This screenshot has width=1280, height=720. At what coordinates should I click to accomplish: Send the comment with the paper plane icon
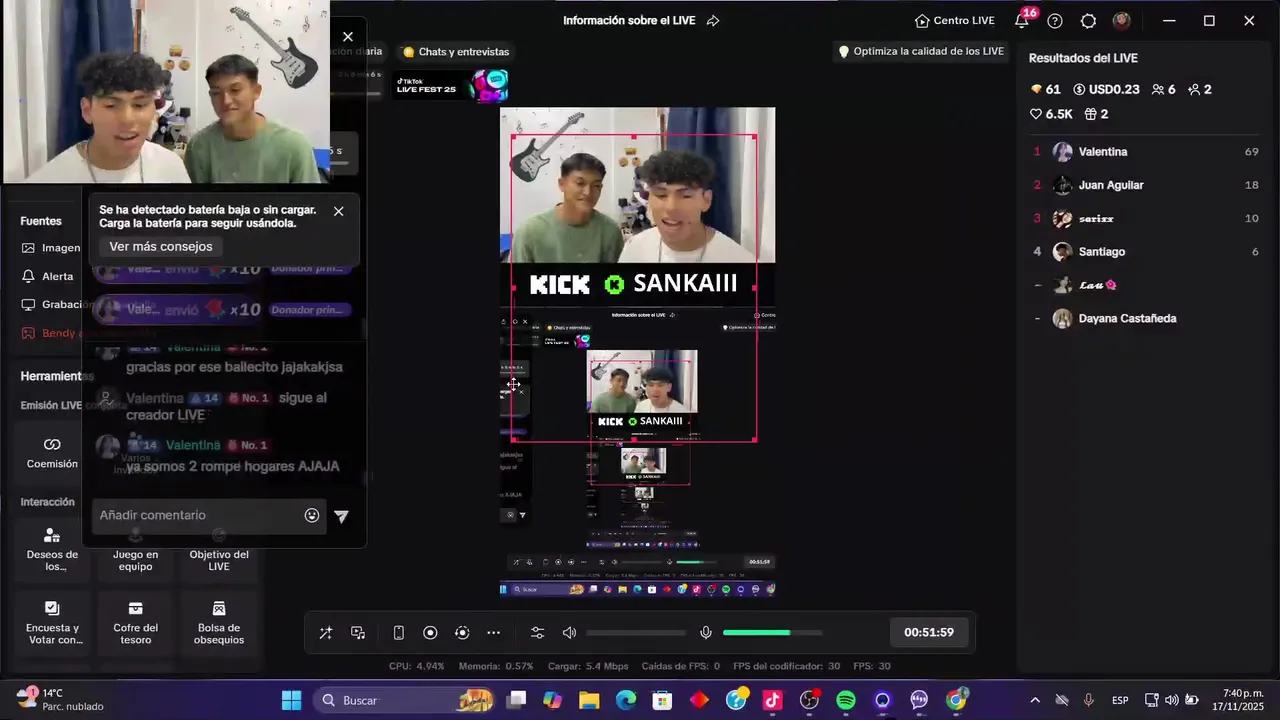point(342,516)
